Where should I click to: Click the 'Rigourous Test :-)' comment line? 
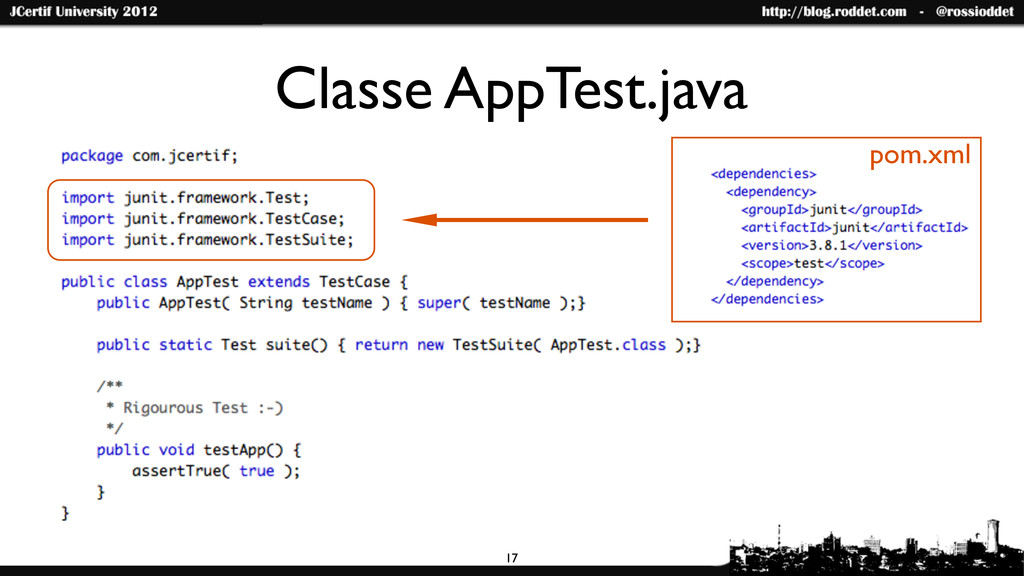tap(195, 408)
